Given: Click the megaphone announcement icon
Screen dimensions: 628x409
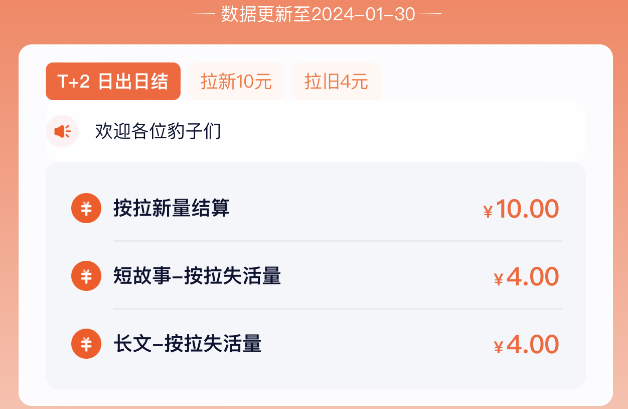Looking at the screenshot, I should point(62,131).
